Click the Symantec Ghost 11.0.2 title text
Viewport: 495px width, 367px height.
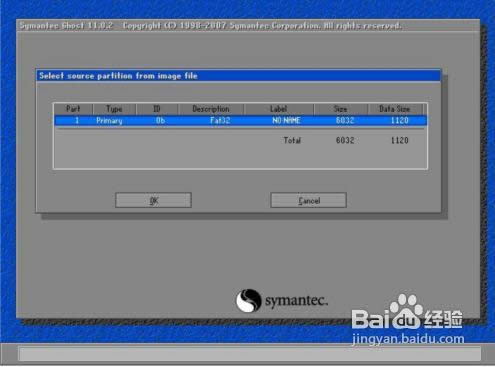click(x=66, y=26)
